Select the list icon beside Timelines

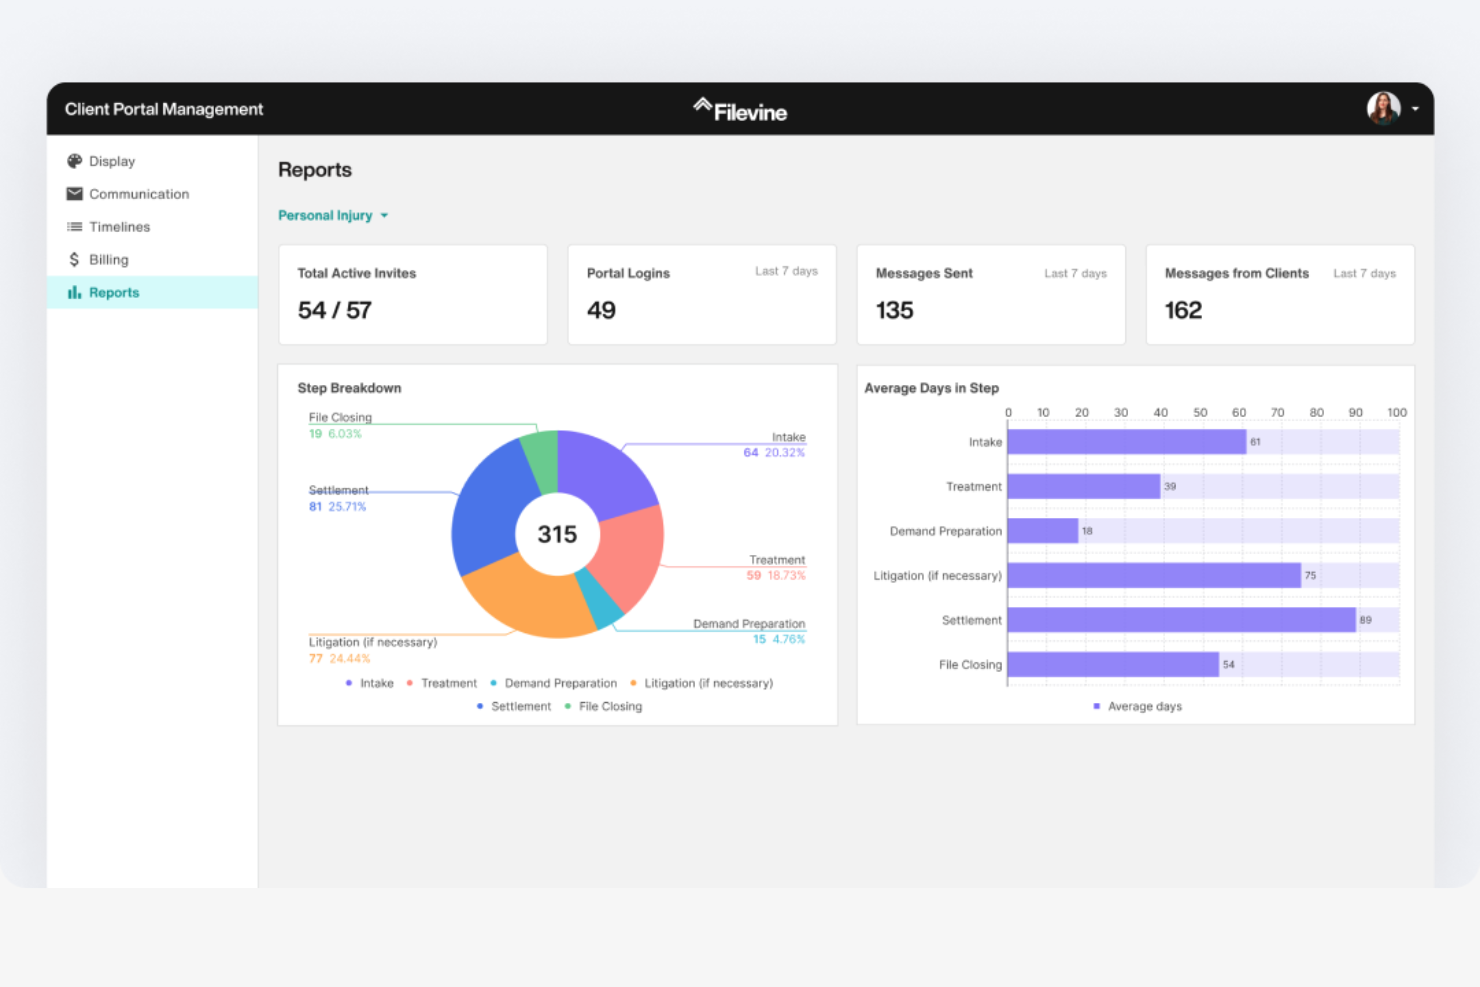click(x=75, y=226)
